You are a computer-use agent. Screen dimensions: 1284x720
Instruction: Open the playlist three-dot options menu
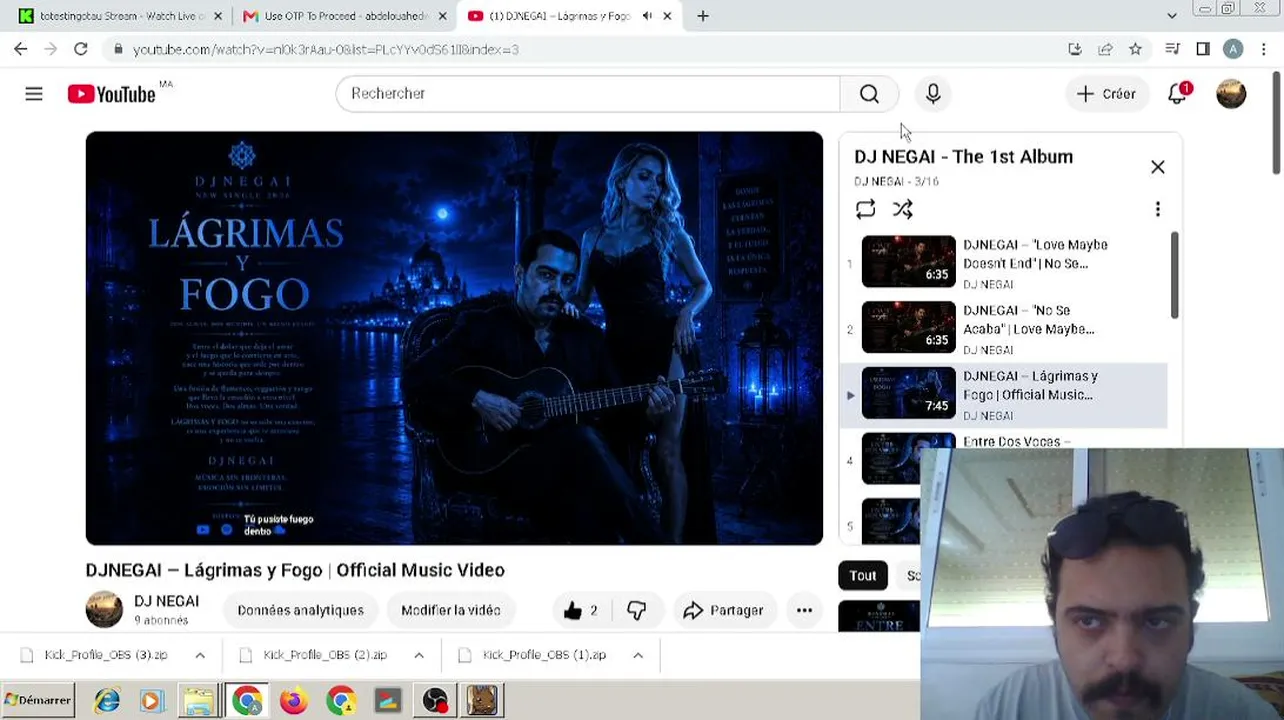pos(1158,209)
